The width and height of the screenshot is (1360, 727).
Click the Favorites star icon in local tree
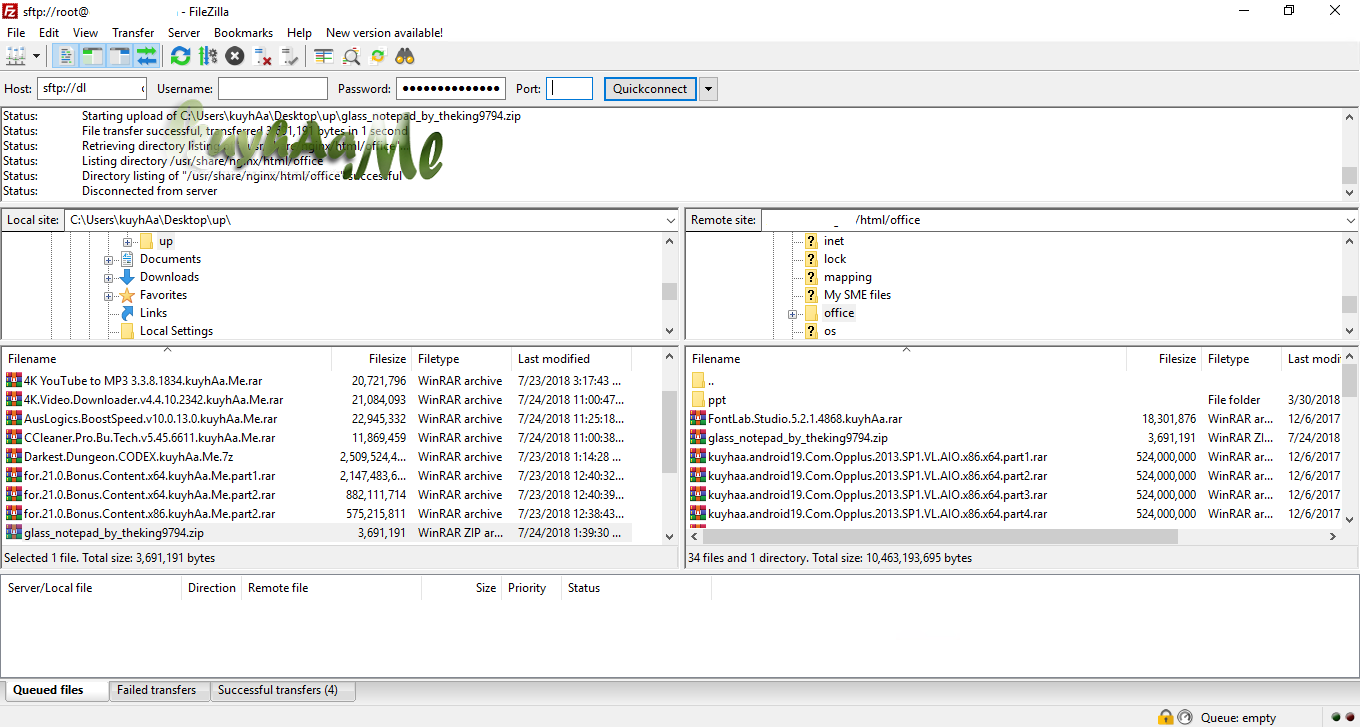tap(128, 295)
